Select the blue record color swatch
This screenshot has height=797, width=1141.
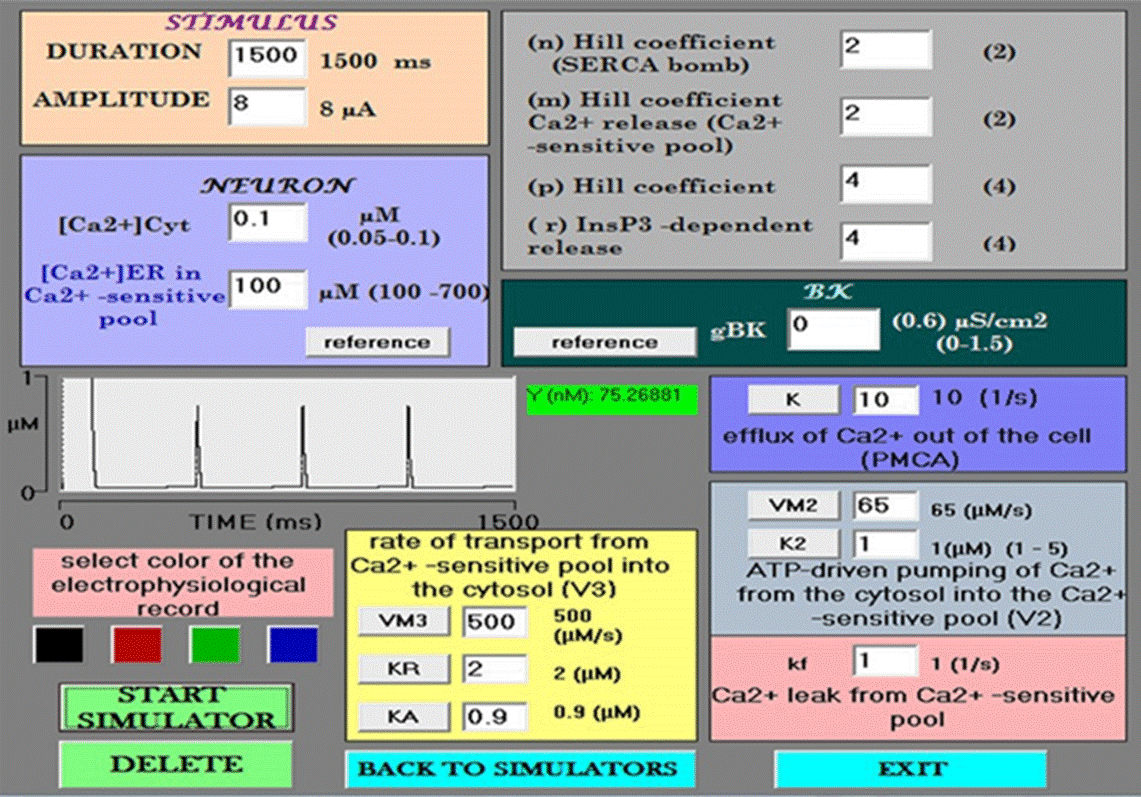click(x=293, y=644)
